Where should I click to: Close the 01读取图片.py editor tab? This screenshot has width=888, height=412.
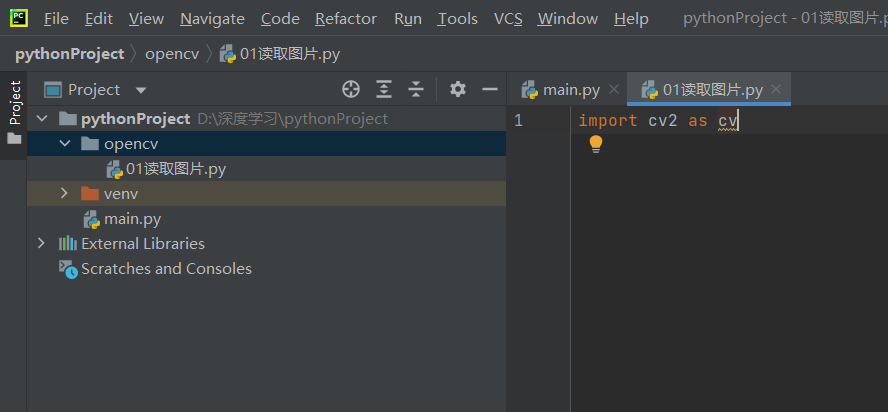pyautogui.click(x=776, y=89)
